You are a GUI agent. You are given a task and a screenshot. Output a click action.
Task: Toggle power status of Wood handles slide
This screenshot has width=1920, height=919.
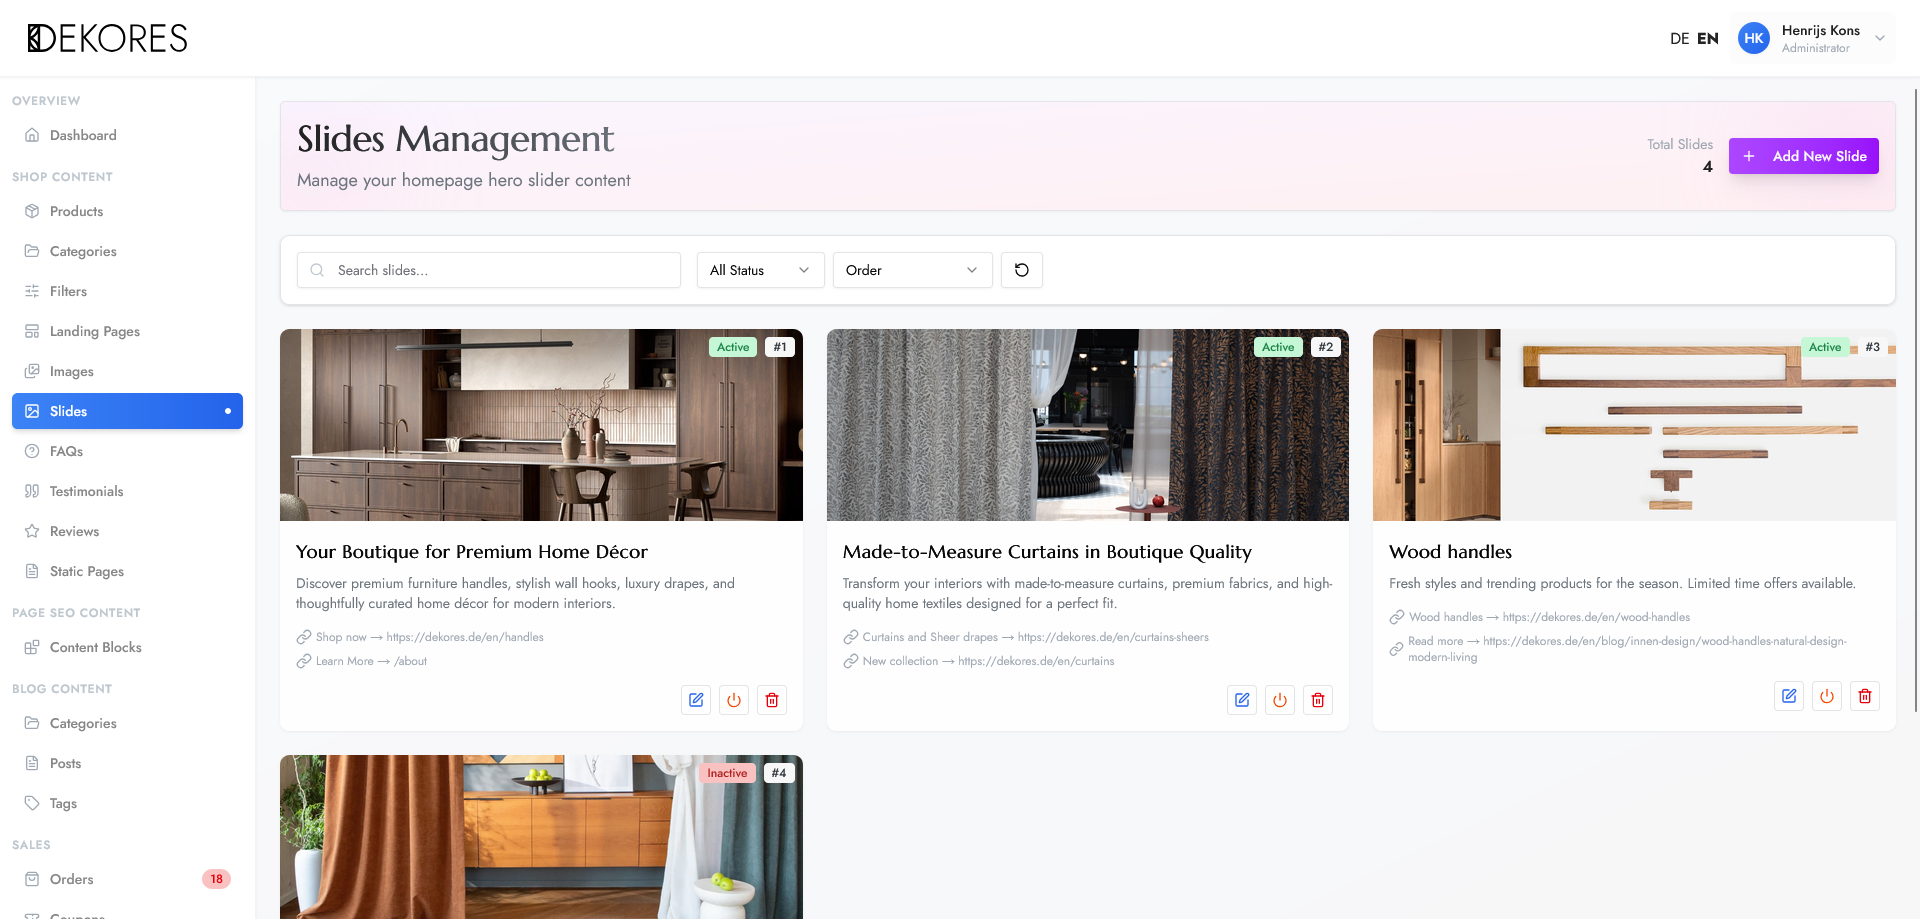[1827, 696]
